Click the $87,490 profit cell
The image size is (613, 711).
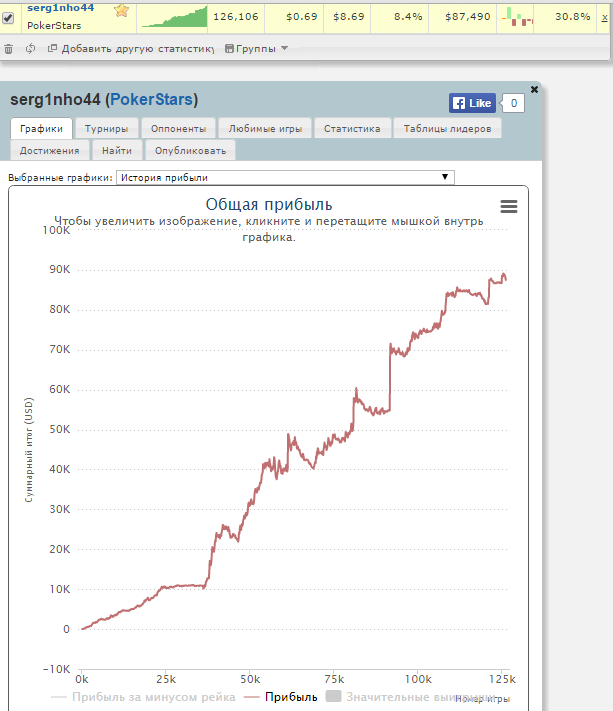[467, 17]
